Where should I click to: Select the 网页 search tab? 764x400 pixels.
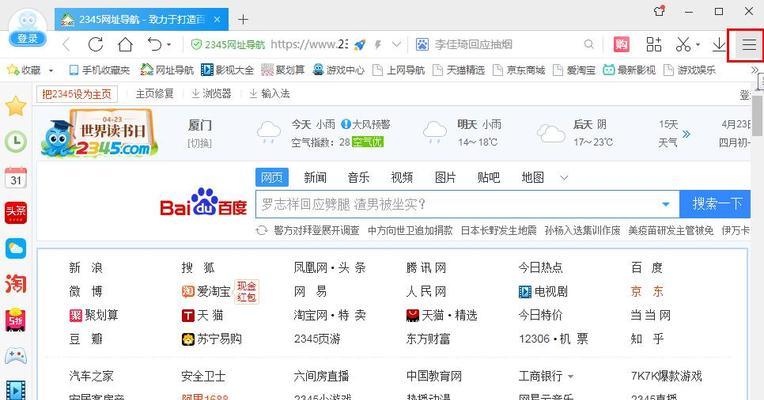point(272,177)
